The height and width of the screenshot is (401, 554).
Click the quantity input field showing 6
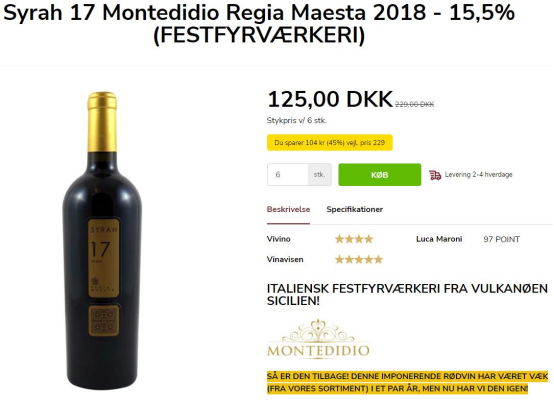pyautogui.click(x=288, y=175)
